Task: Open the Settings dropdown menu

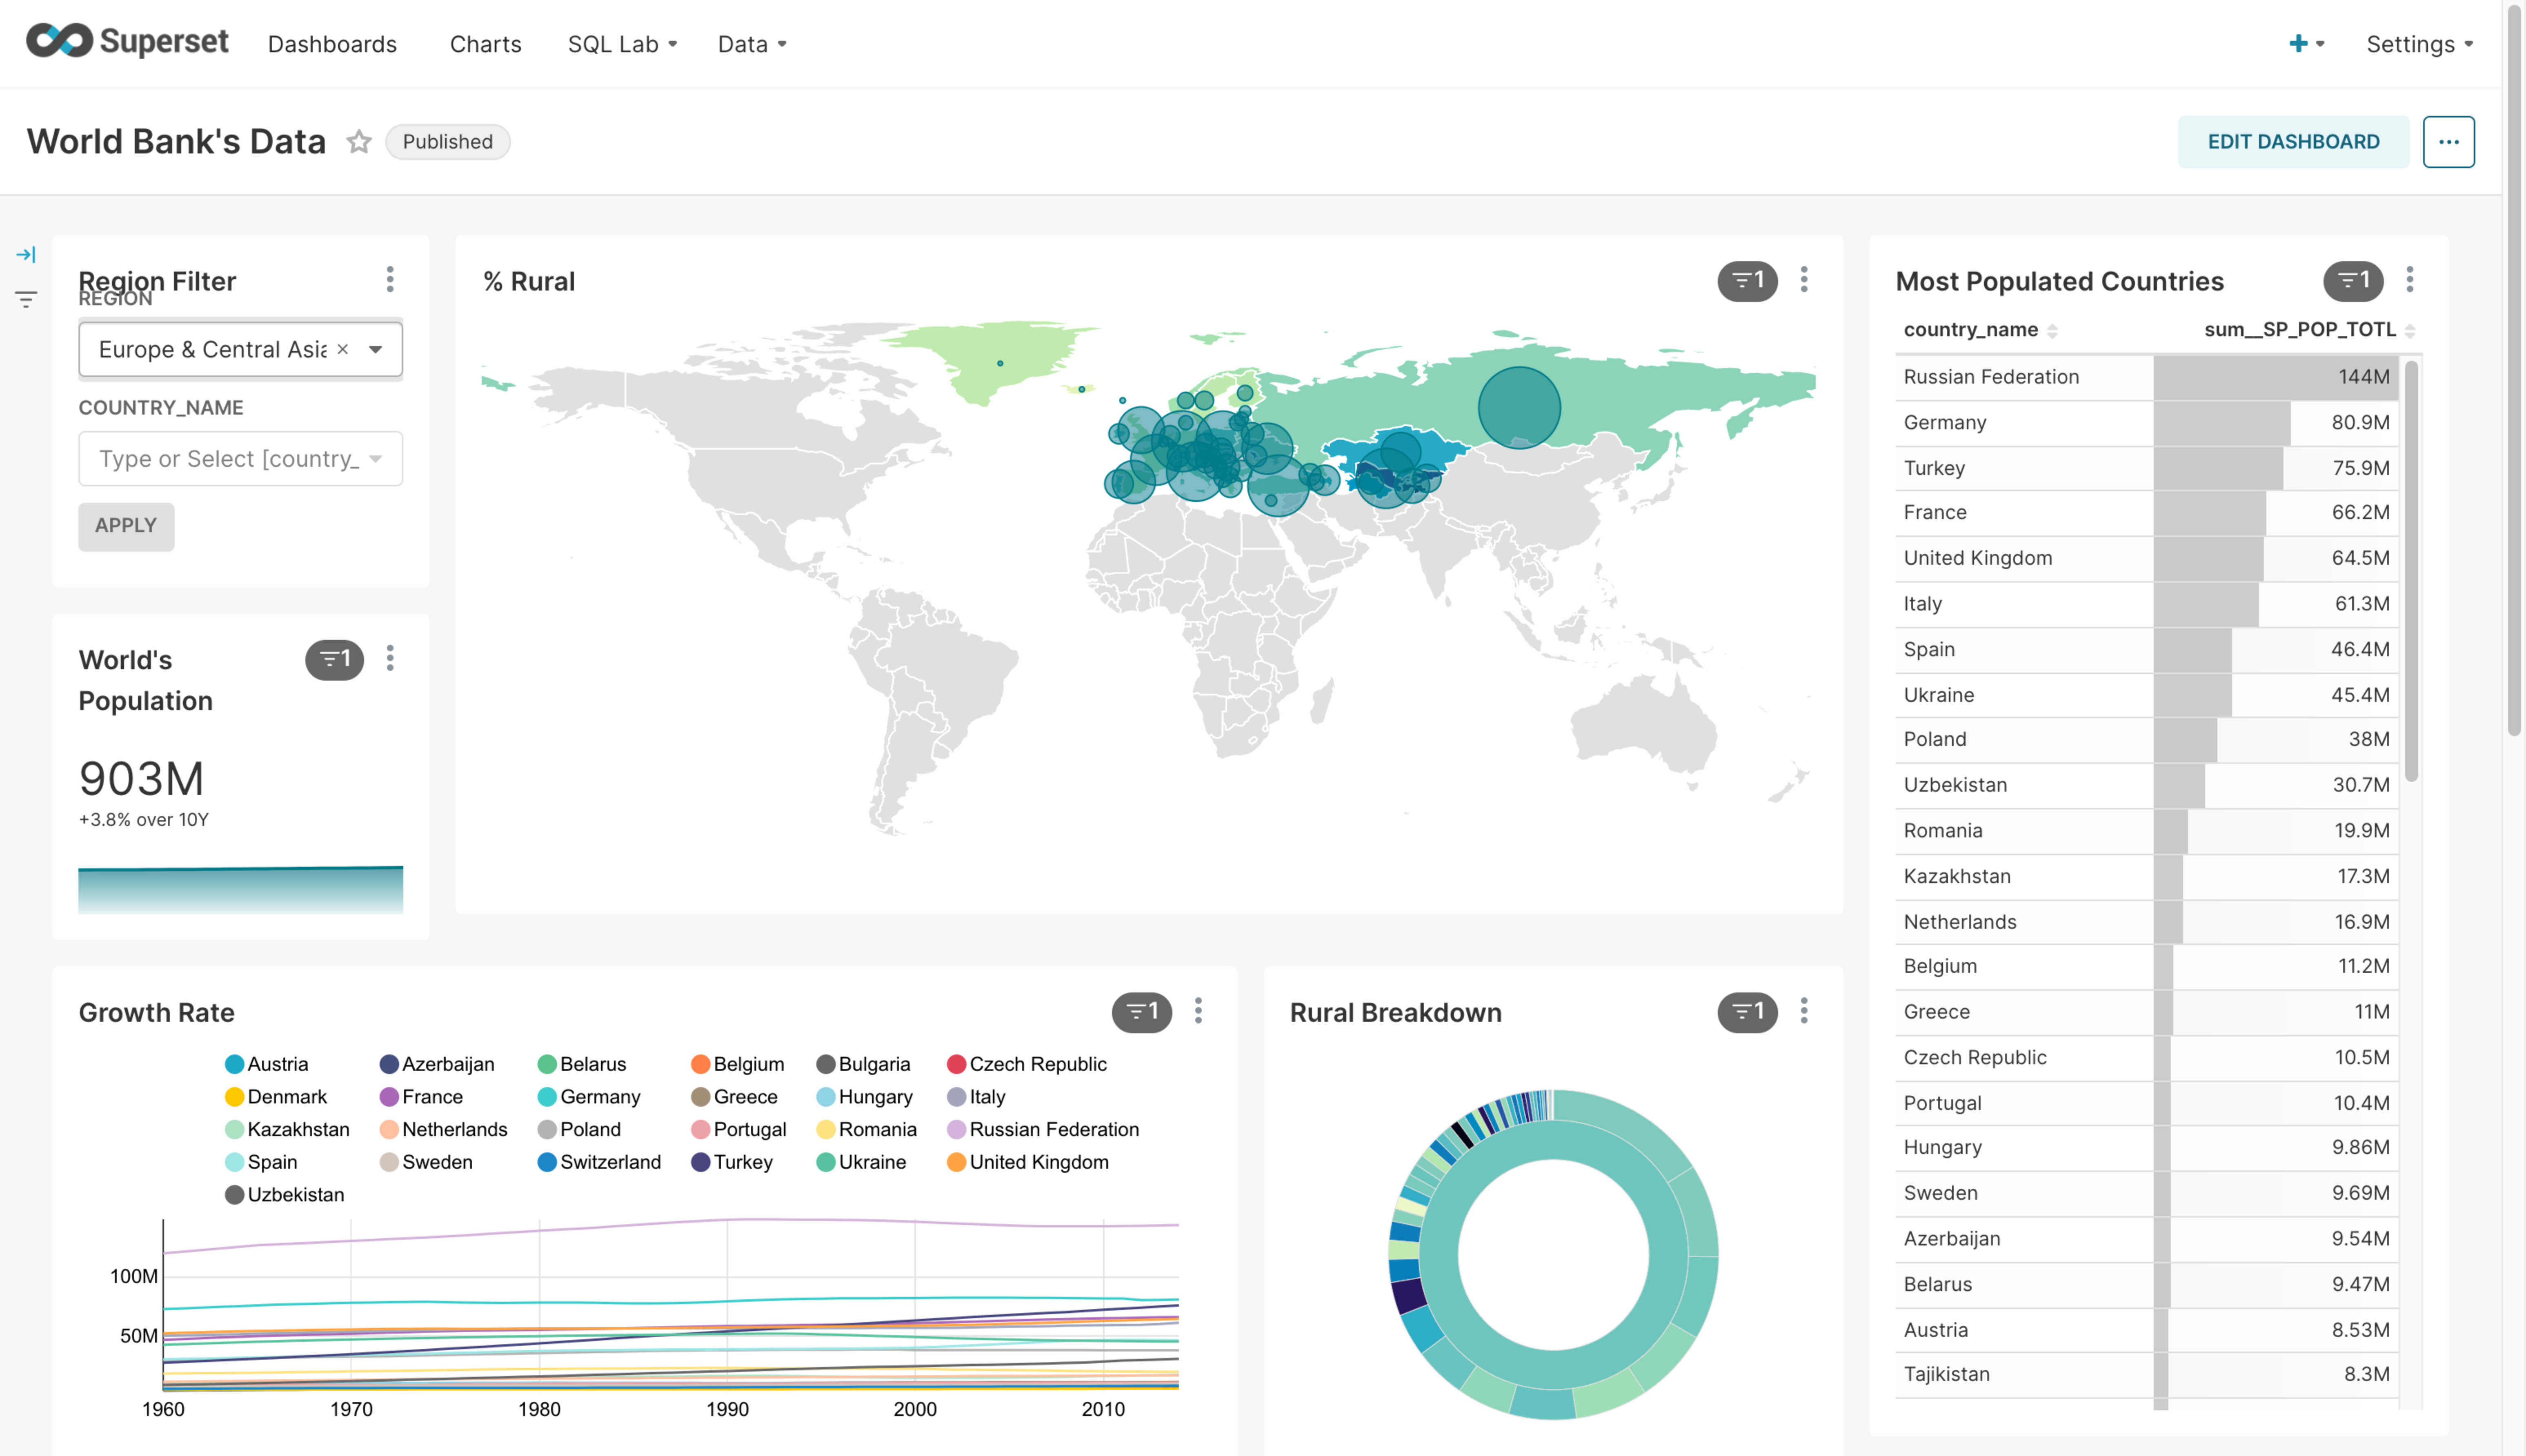Action: point(2419,44)
